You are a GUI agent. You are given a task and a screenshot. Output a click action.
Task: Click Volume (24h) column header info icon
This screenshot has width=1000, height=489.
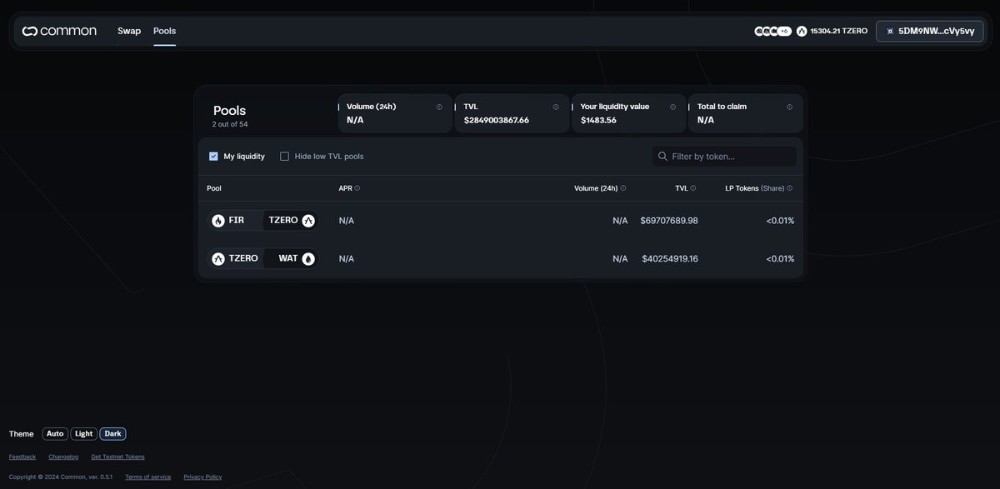tap(623, 188)
